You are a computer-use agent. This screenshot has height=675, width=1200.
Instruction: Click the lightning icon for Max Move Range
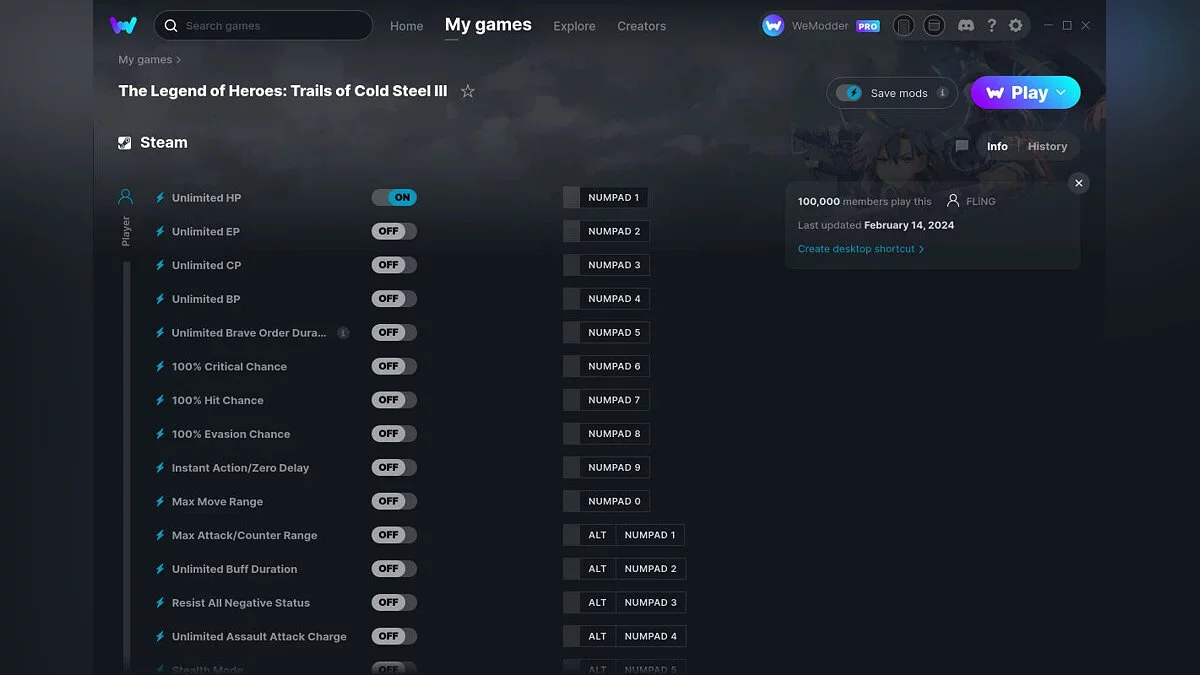point(160,501)
